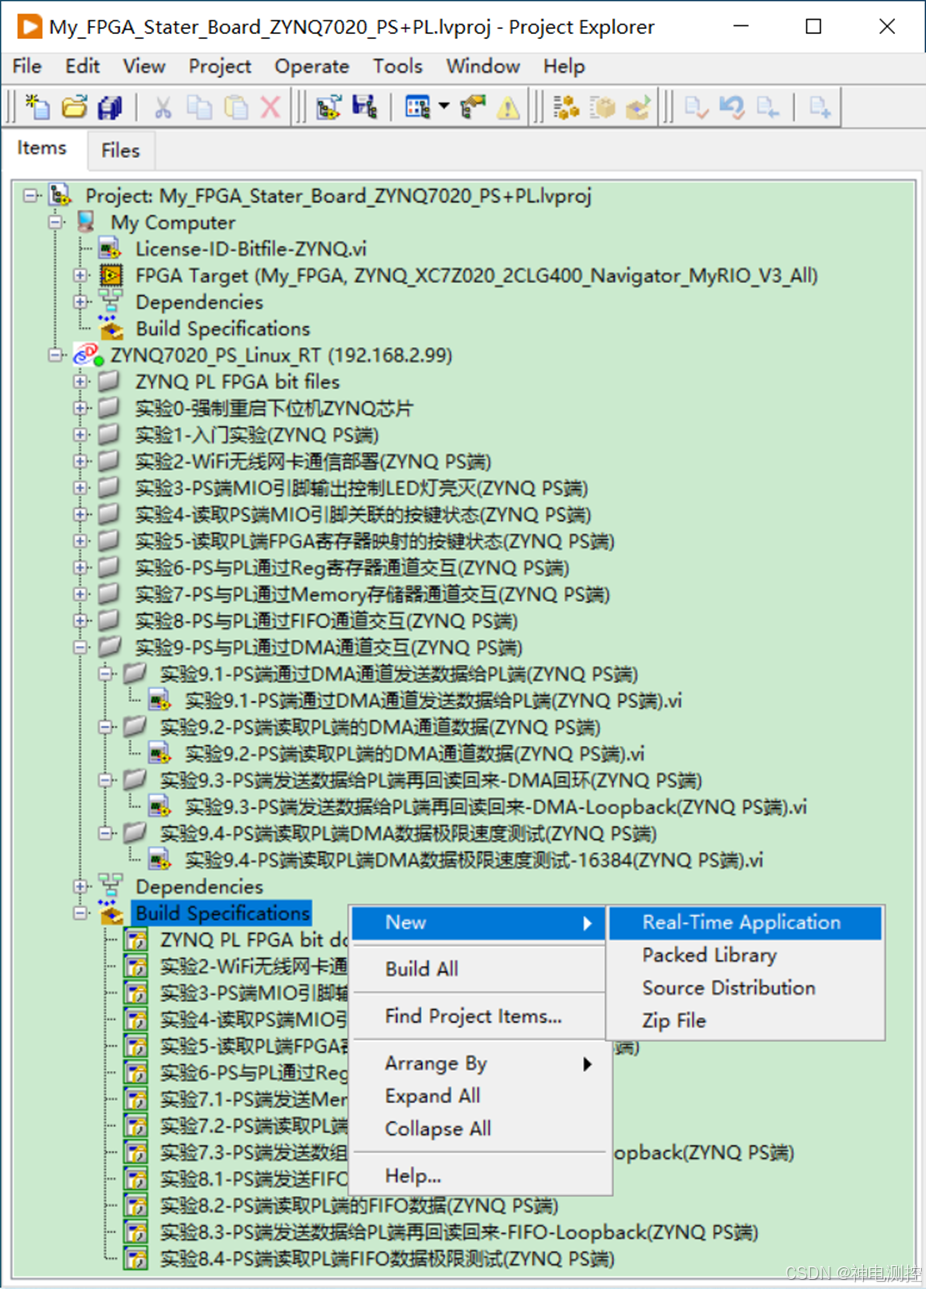
Task: Open the Operate menu
Action: (x=312, y=66)
